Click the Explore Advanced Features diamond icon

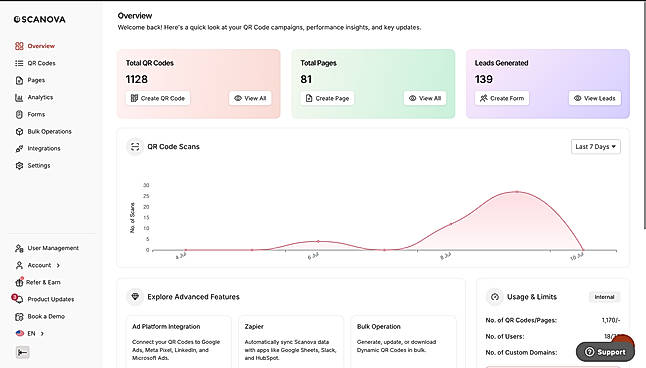(x=135, y=297)
